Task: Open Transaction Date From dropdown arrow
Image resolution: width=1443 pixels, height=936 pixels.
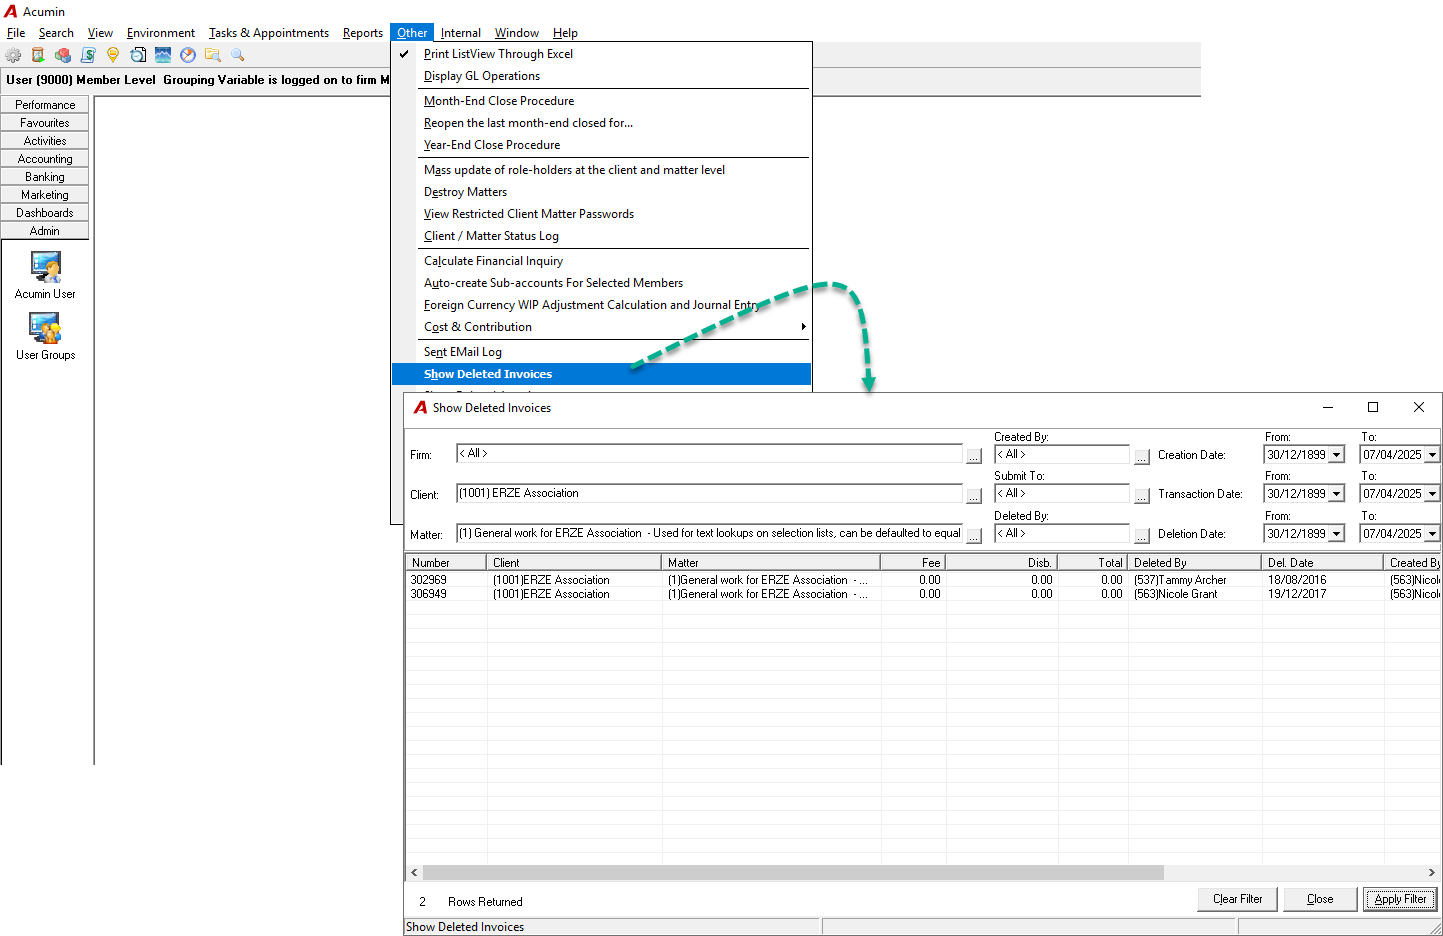Action: point(1337,494)
